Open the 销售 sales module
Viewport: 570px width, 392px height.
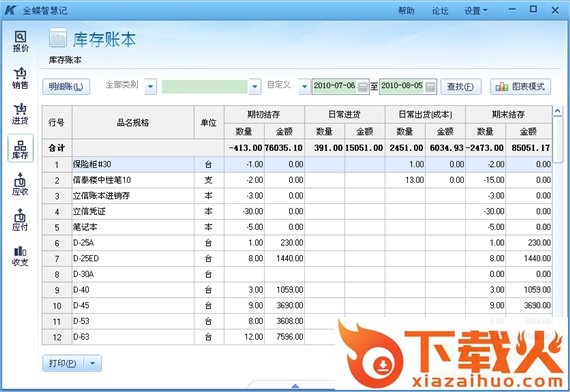pyautogui.click(x=20, y=78)
